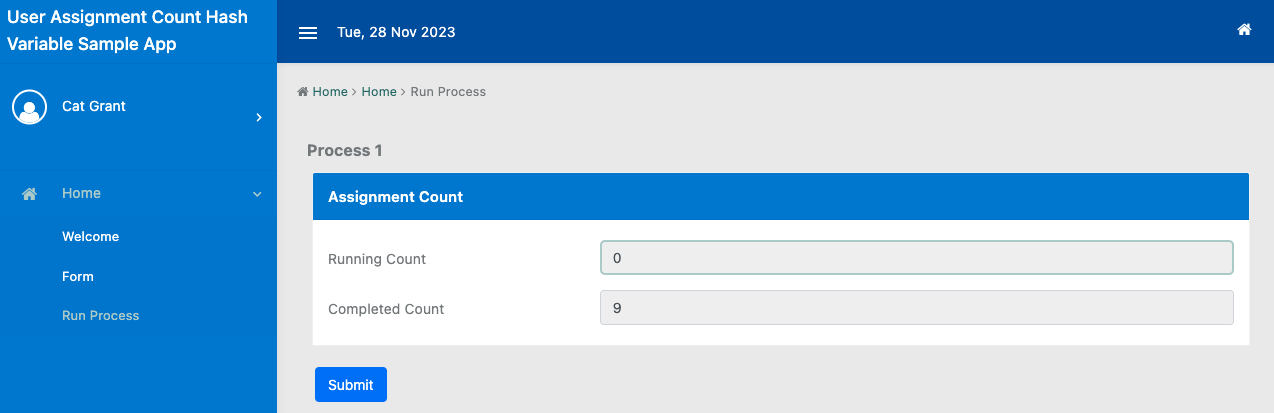Click the Run Process breadcrumb text
1274x413 pixels.
[448, 91]
